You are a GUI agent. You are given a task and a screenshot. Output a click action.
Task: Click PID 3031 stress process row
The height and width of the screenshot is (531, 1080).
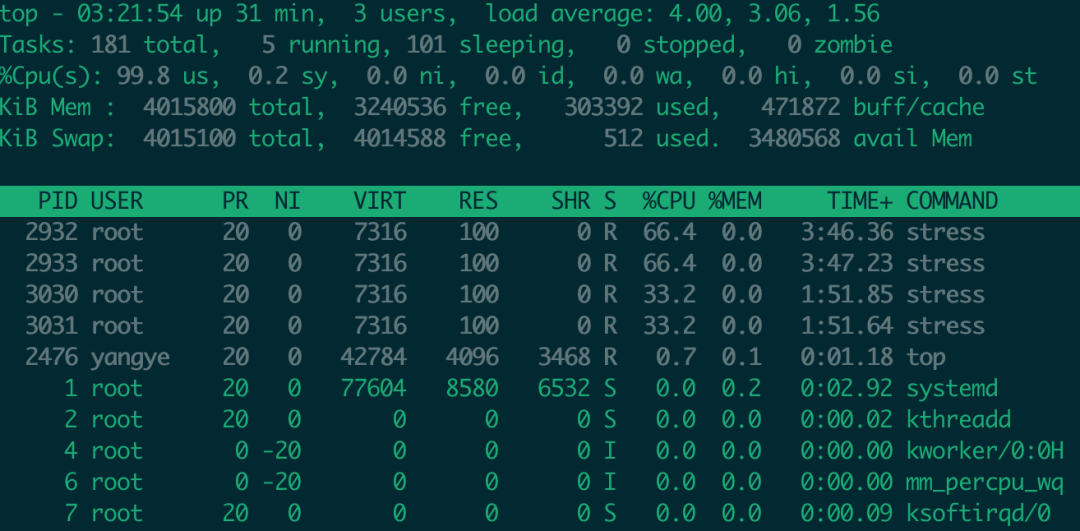click(540, 326)
